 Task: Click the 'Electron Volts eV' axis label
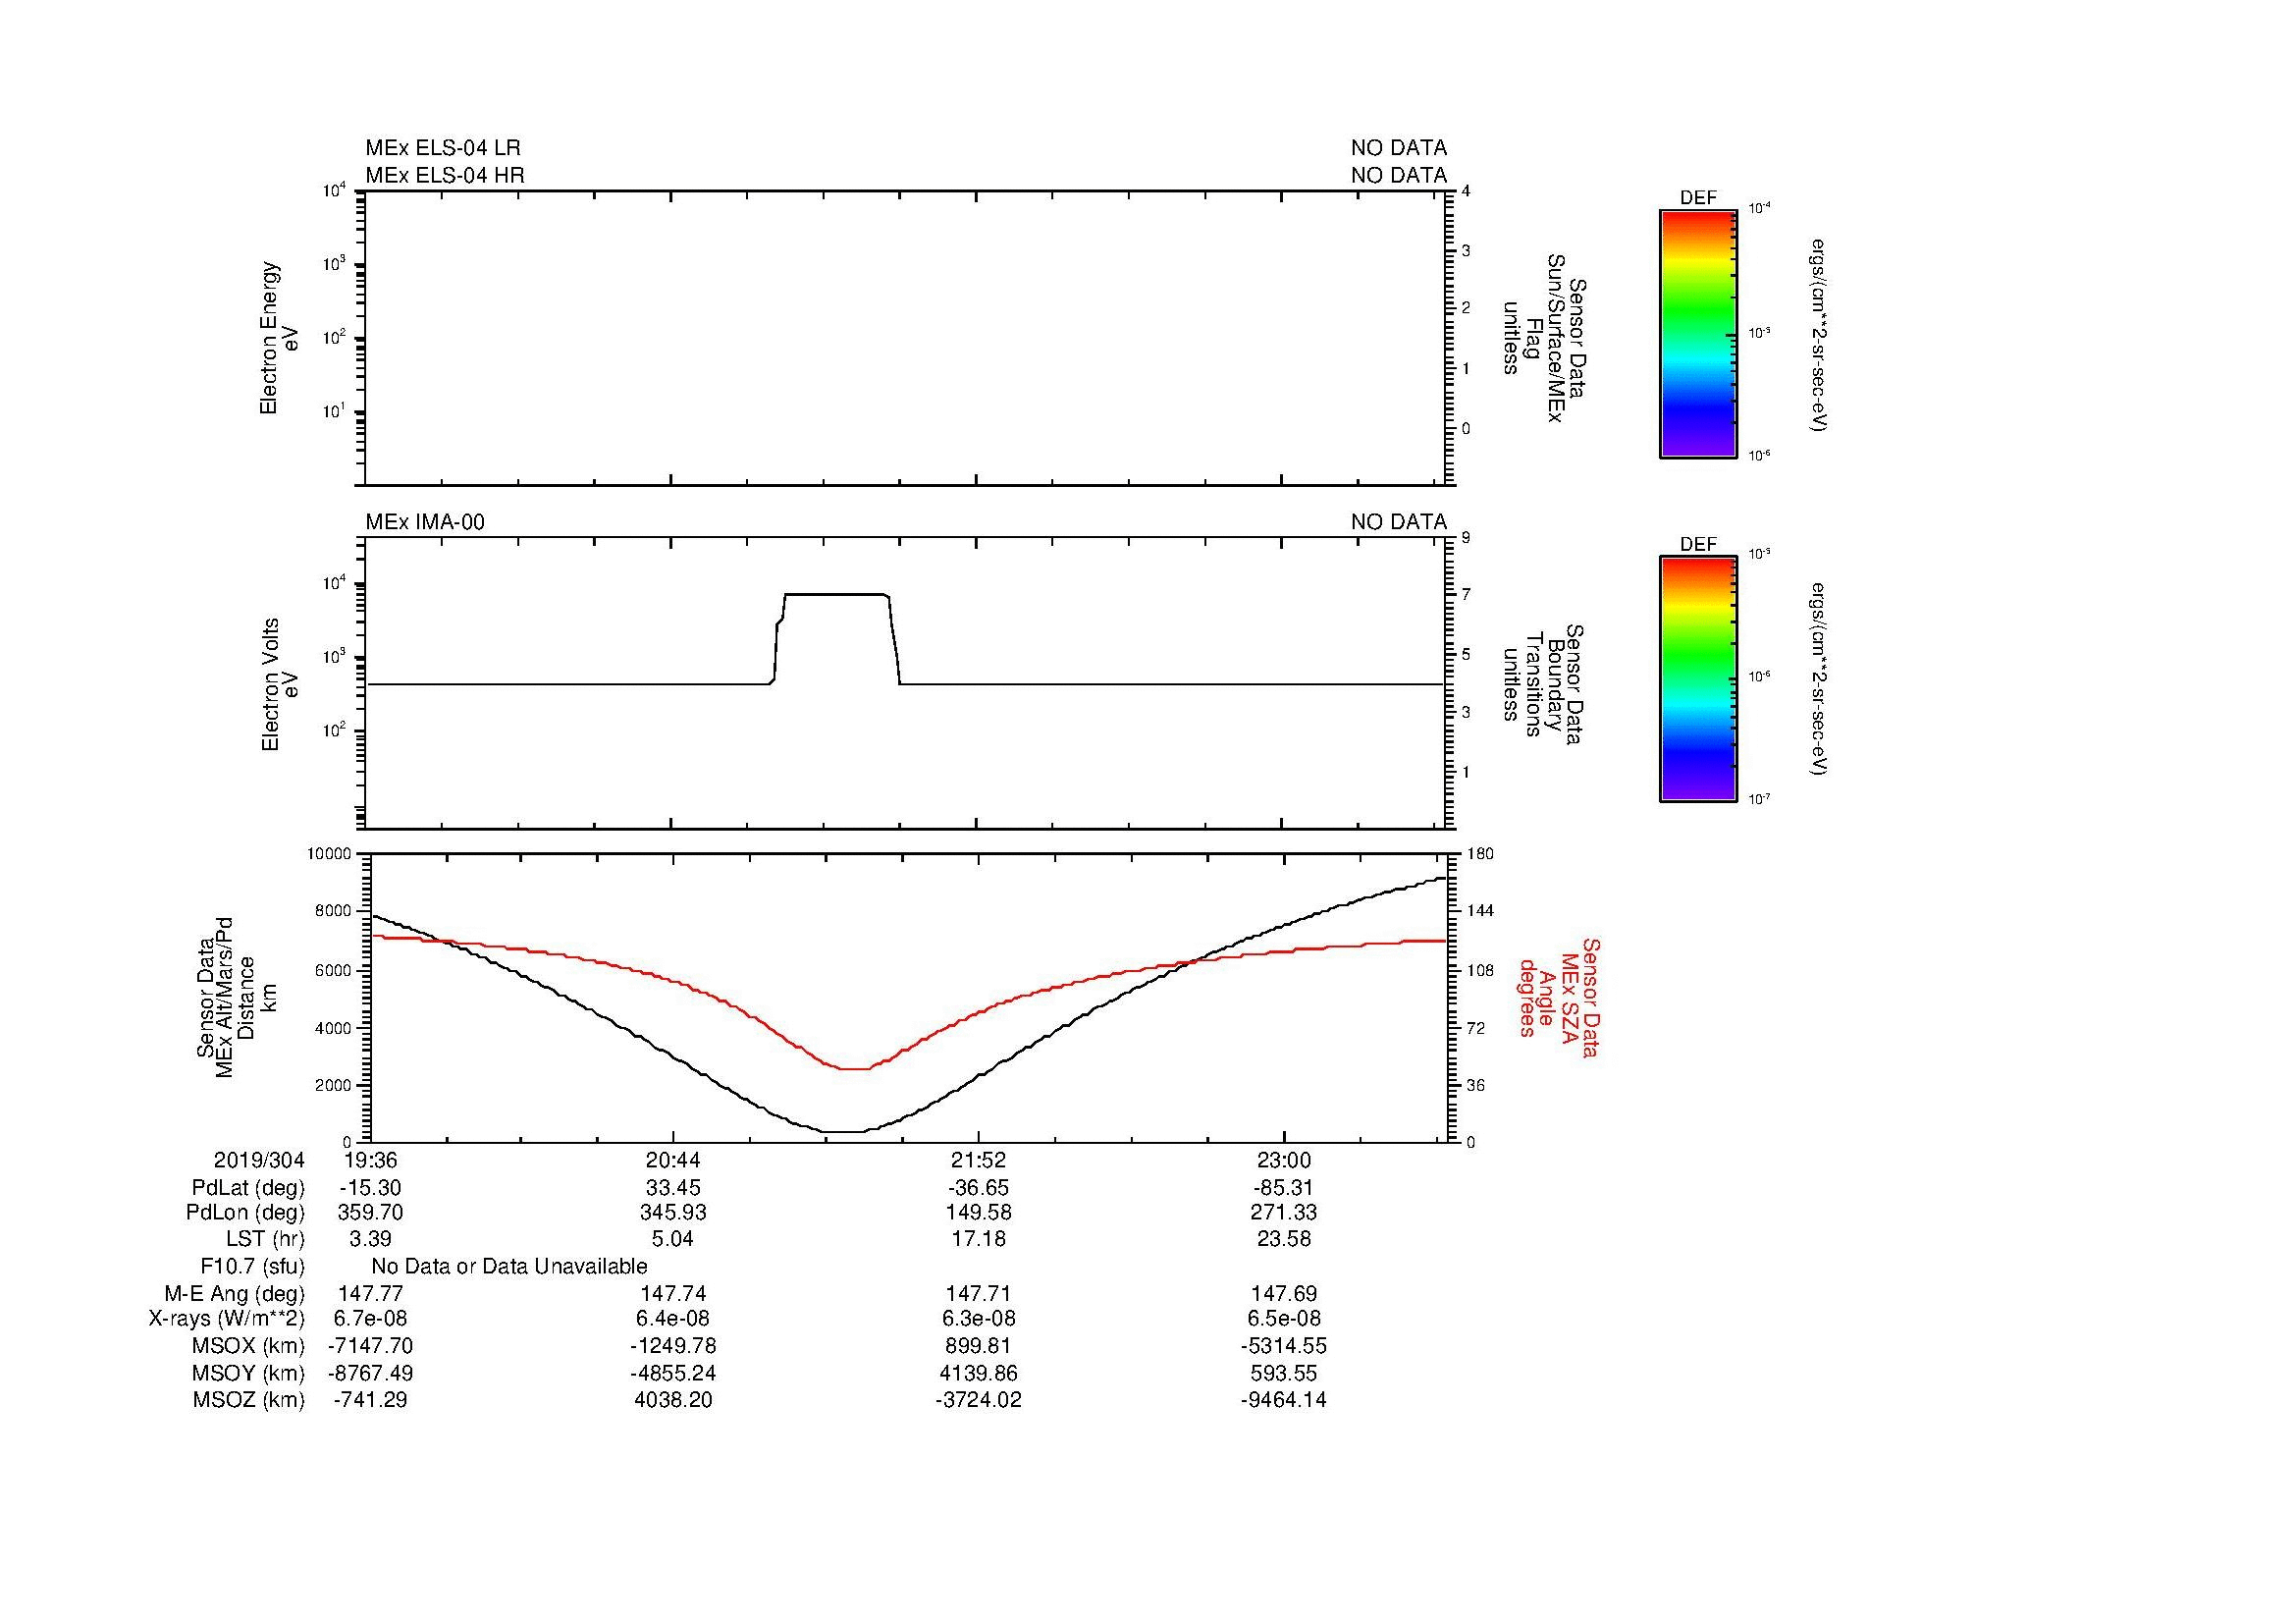coord(279,685)
